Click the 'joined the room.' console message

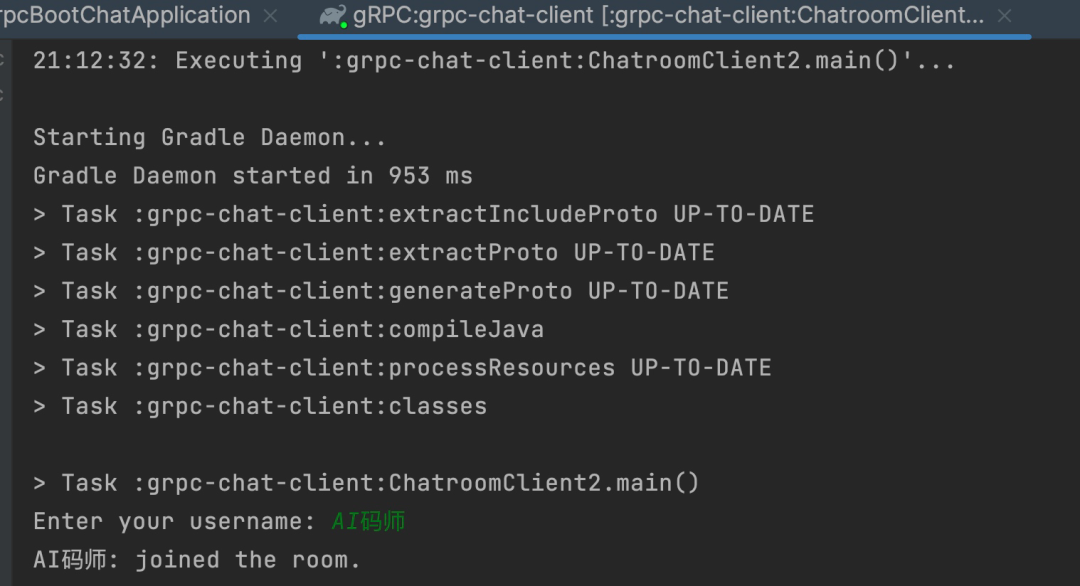click(247, 561)
